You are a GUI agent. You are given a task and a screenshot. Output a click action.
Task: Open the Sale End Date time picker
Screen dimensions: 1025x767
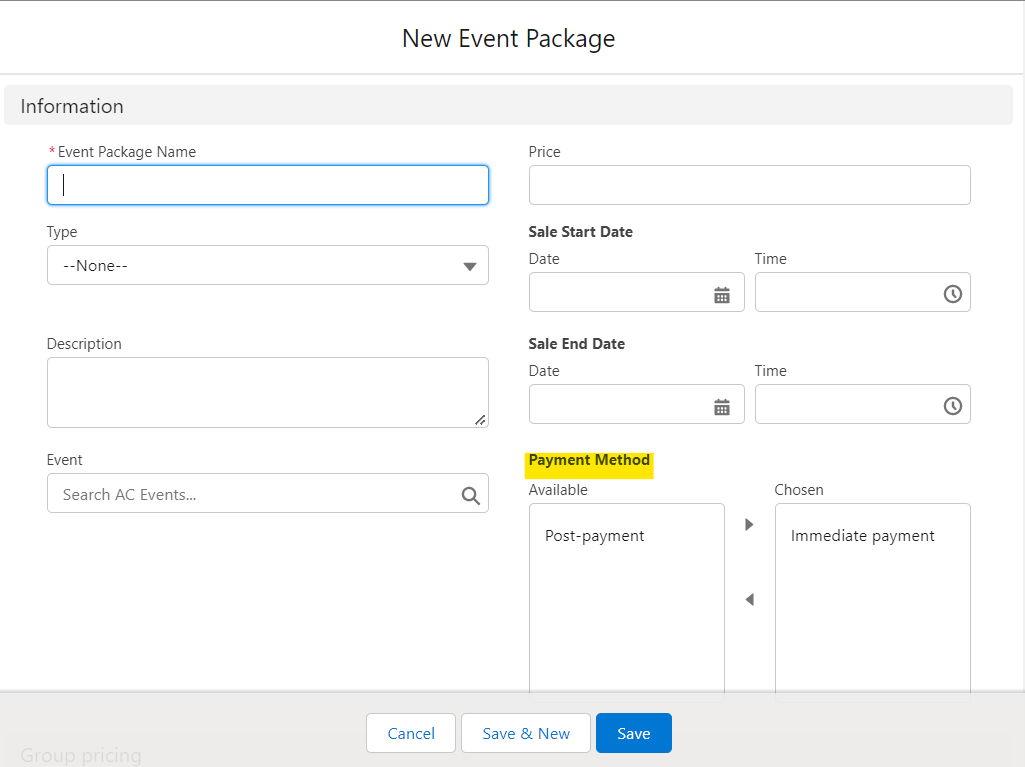pos(953,406)
